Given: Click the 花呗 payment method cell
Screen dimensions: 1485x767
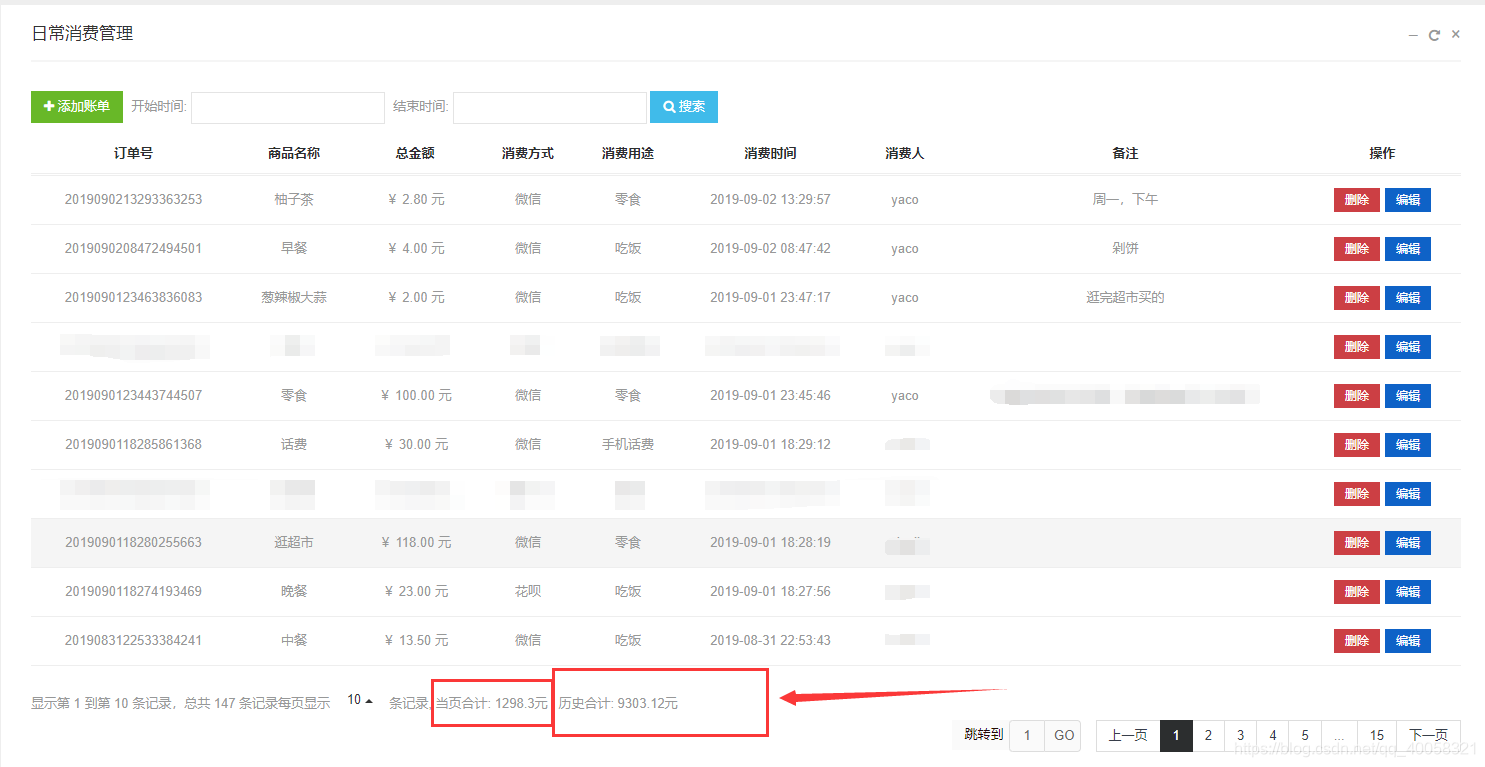Looking at the screenshot, I should point(528,591).
